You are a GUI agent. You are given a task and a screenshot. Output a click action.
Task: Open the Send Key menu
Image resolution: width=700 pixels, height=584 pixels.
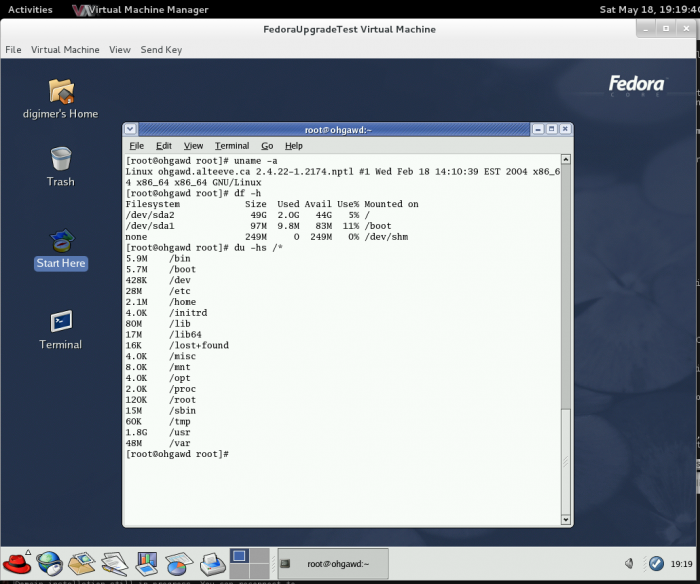(x=161, y=49)
